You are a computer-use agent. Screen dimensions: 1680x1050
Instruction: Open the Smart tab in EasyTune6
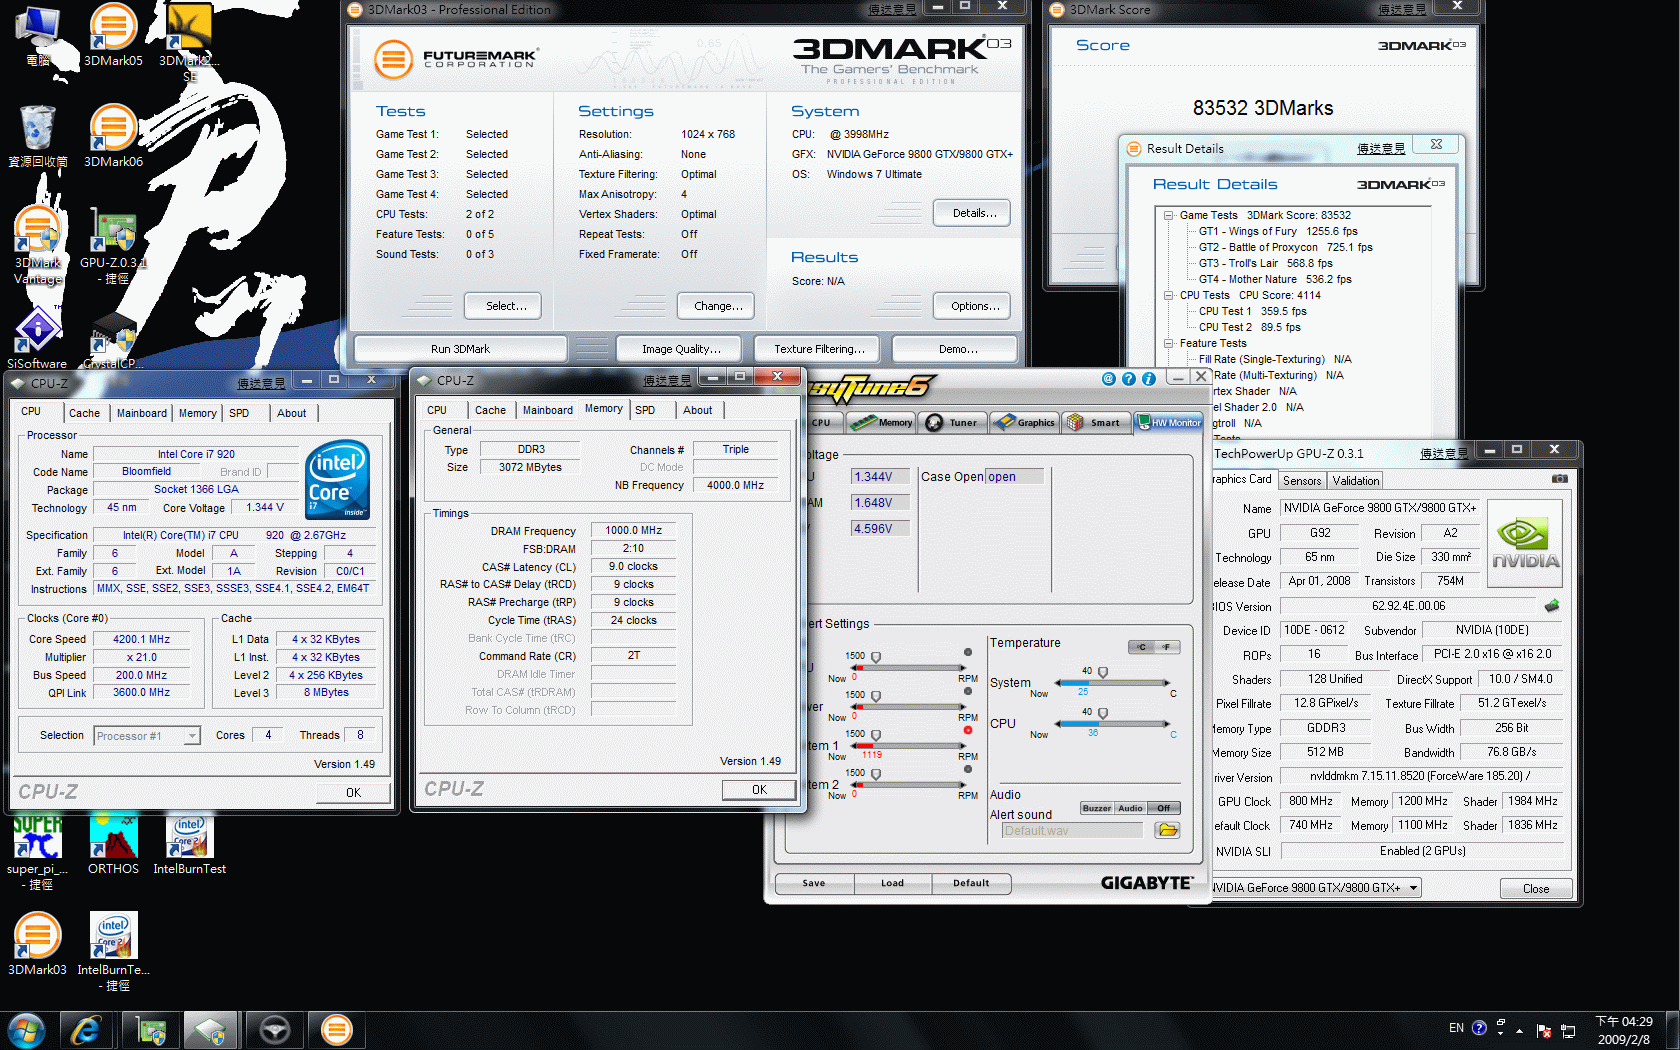click(1096, 423)
